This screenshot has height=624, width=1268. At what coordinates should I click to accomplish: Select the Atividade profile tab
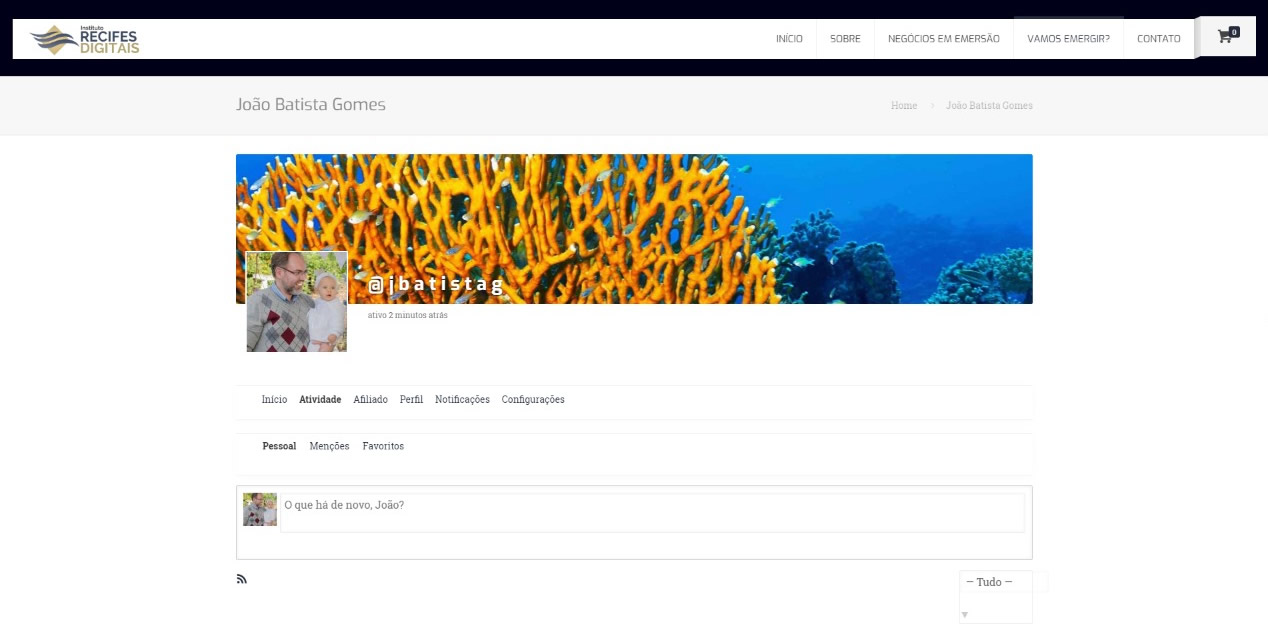click(x=320, y=400)
